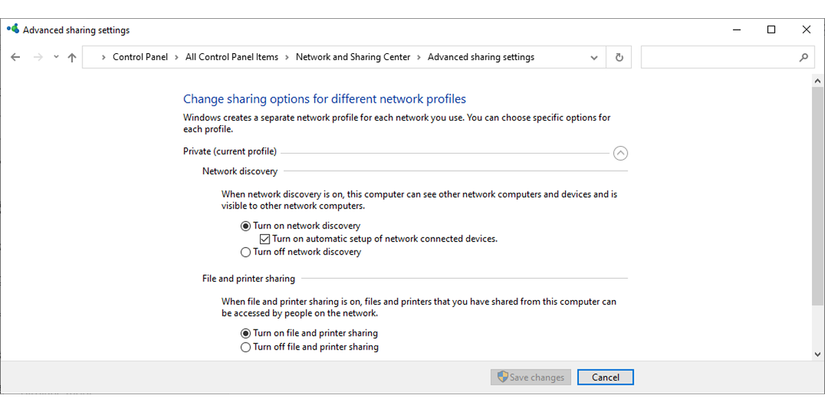
Task: Click the Back navigation arrow
Action: (15, 58)
